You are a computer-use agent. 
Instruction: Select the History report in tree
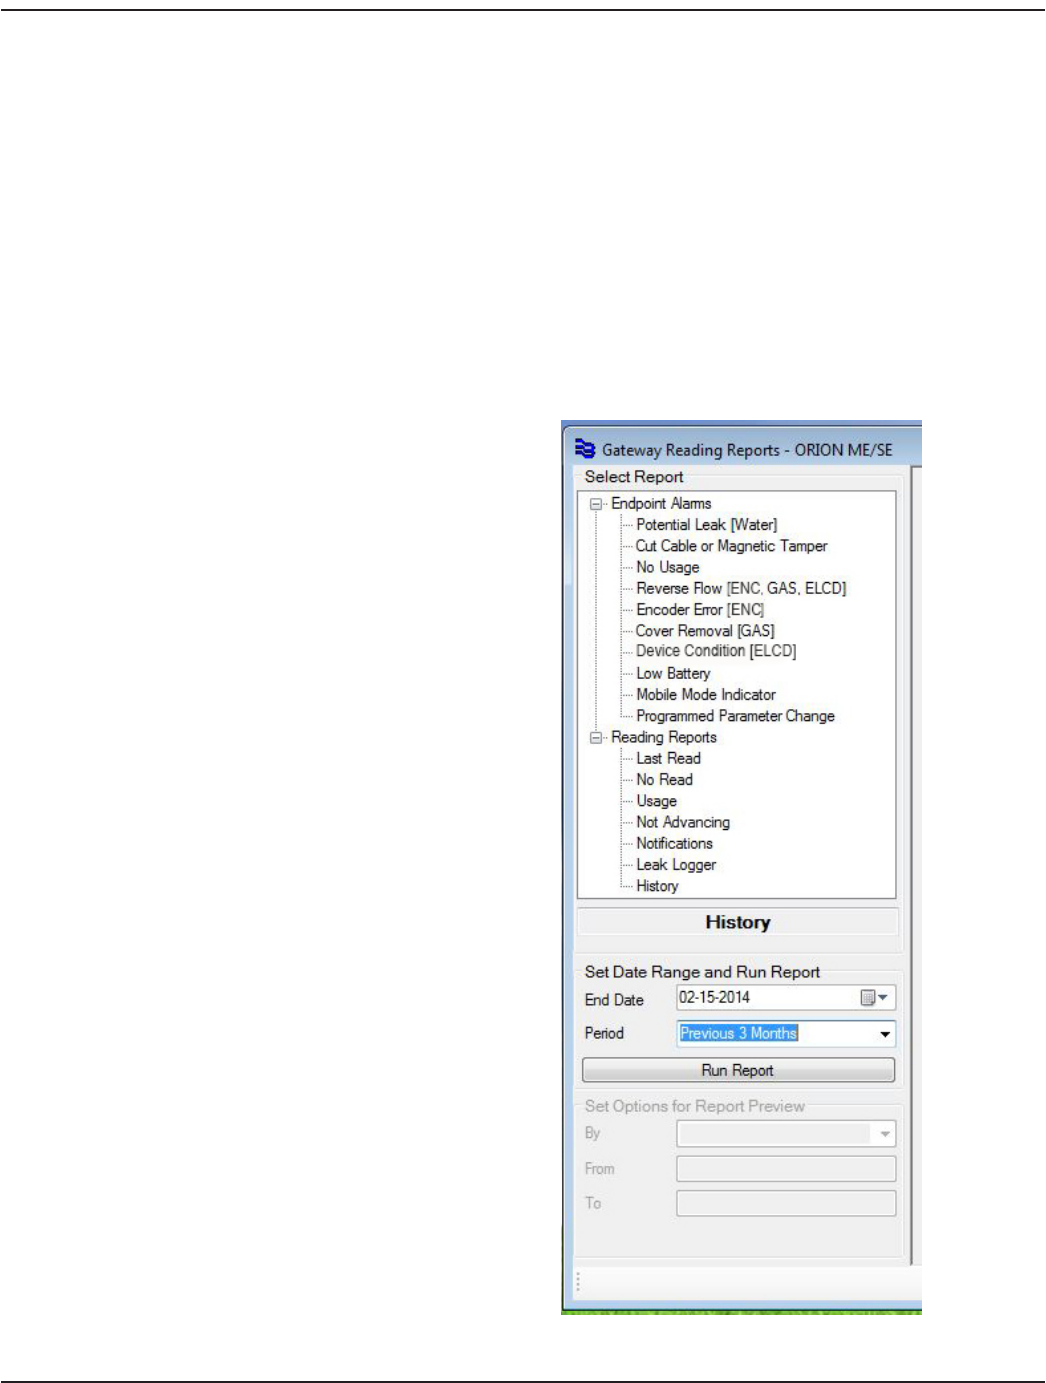657,886
